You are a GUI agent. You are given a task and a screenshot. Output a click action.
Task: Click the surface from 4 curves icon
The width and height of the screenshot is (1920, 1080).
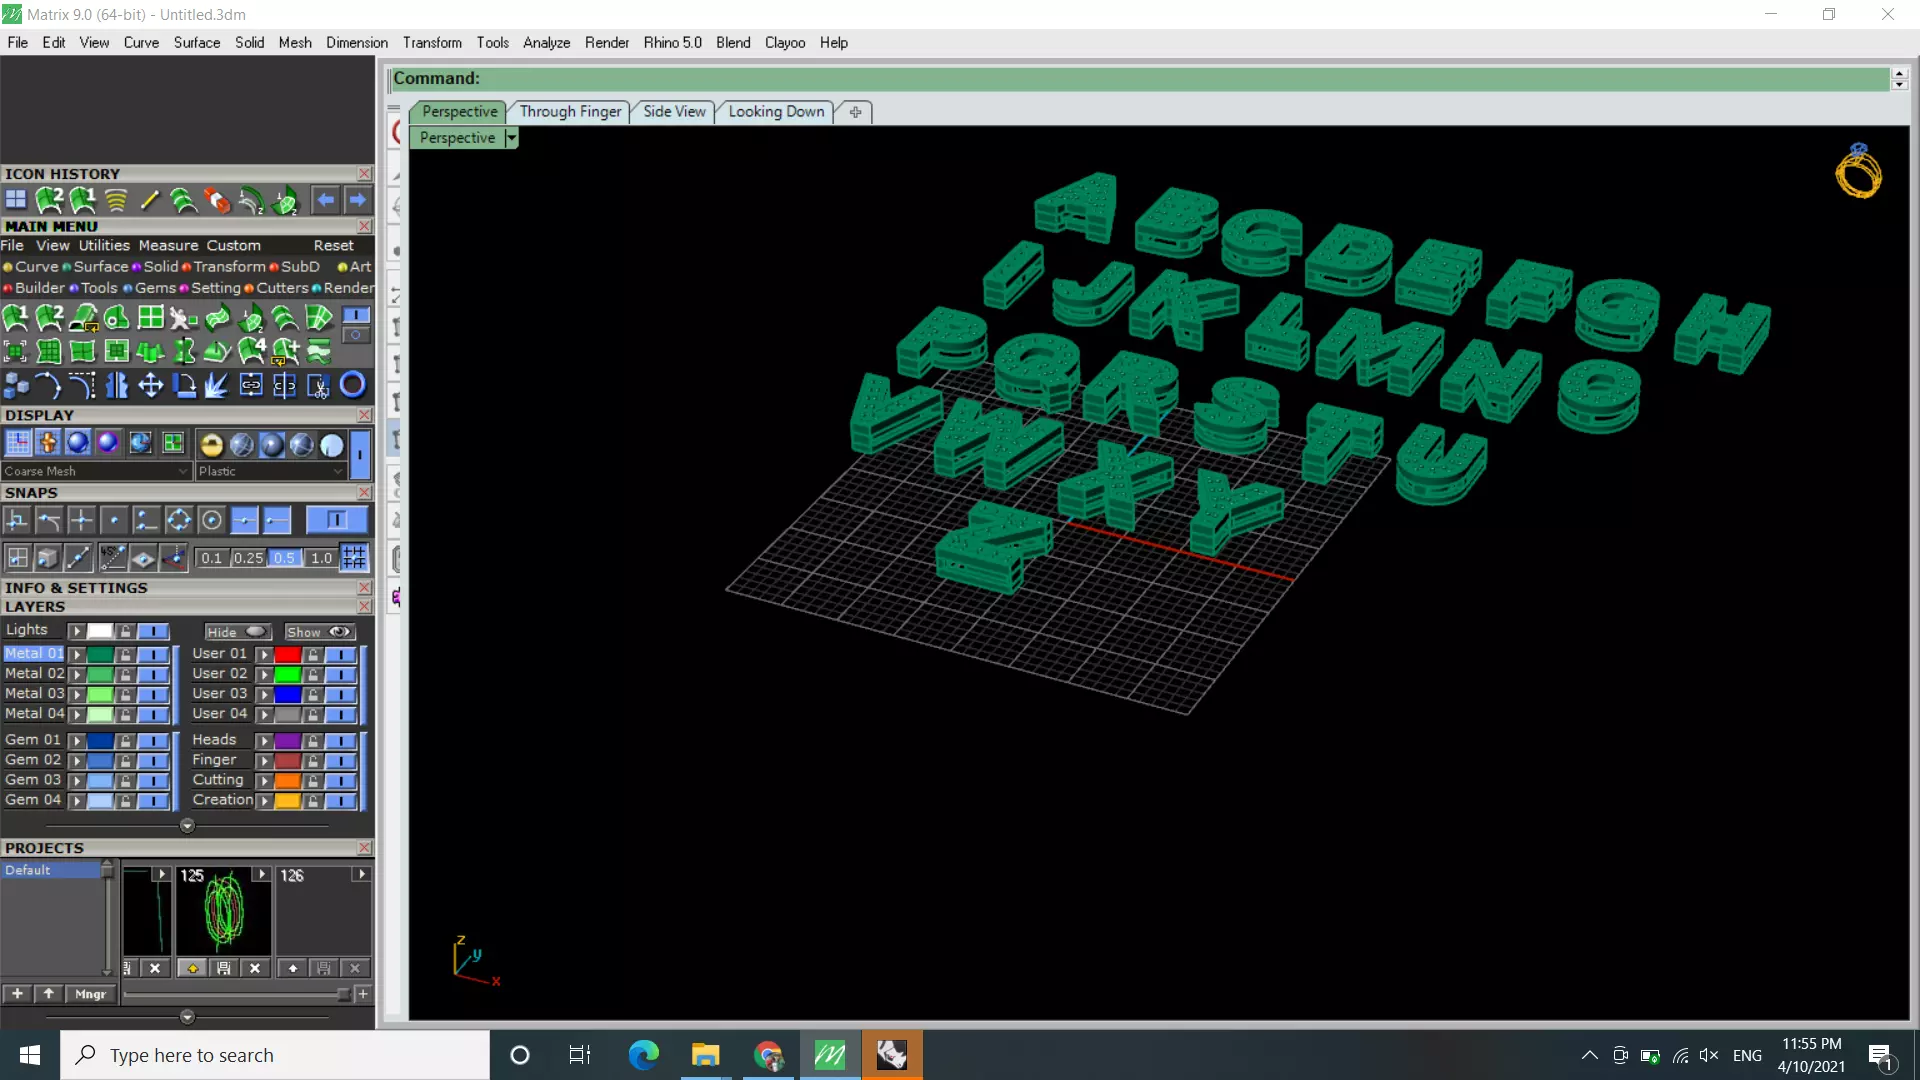[x=251, y=351]
